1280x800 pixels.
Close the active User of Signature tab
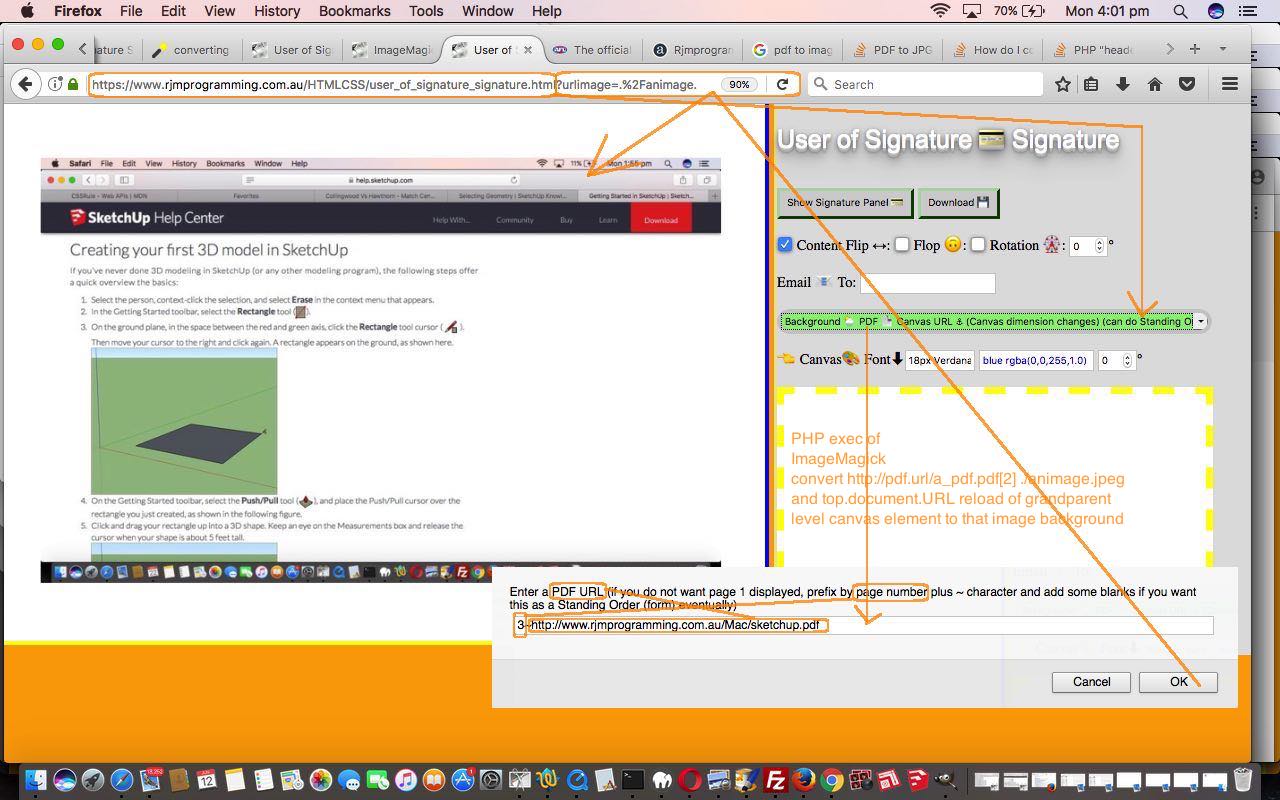[x=528, y=49]
